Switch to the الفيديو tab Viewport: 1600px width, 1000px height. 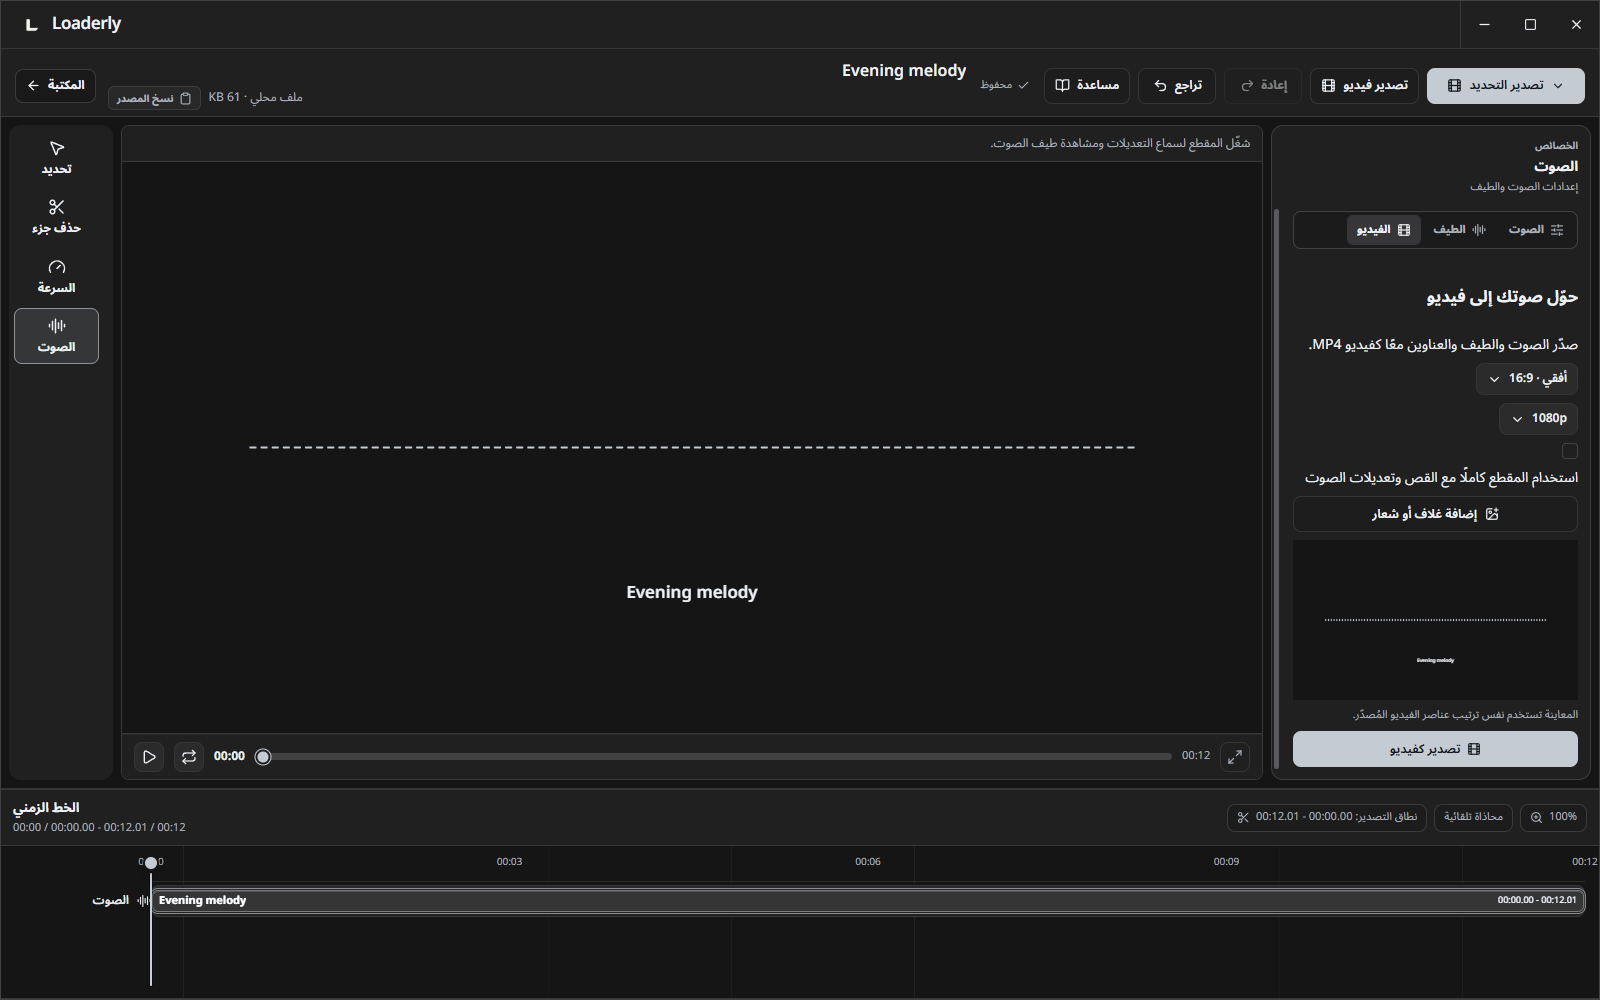point(1383,230)
